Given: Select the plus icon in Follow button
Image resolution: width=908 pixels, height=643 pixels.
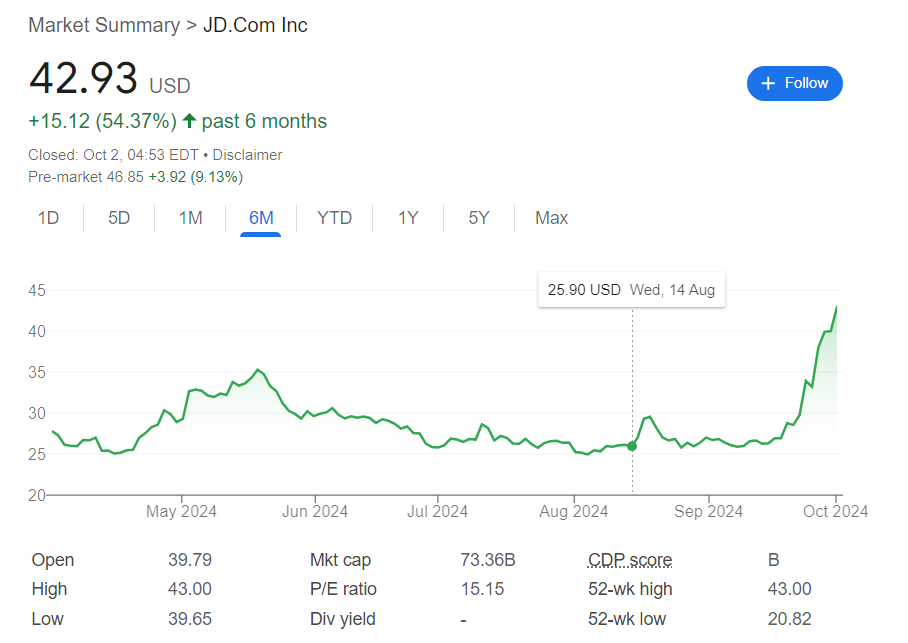Looking at the screenshot, I should click(x=768, y=83).
